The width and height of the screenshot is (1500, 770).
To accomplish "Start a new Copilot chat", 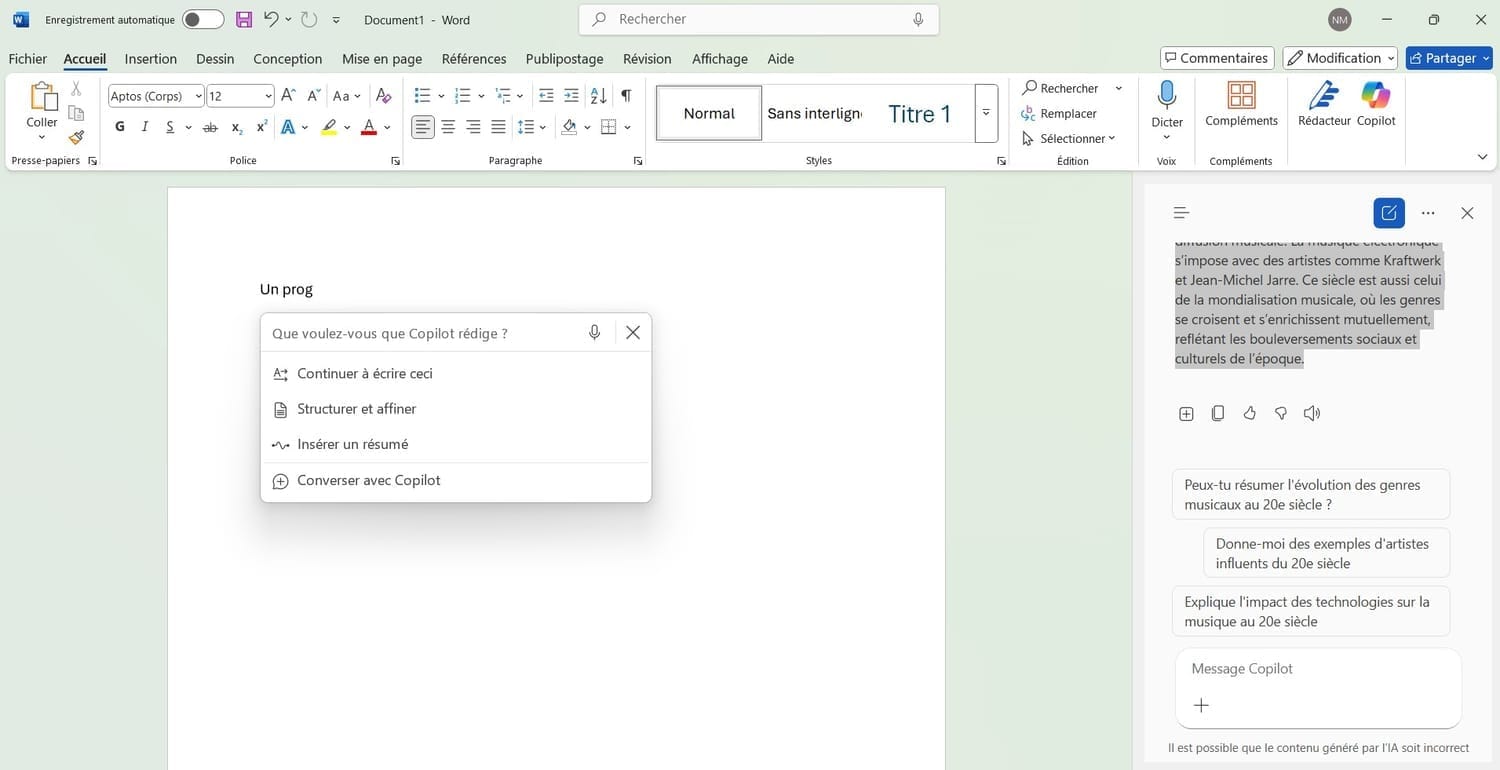I will click(x=1389, y=213).
